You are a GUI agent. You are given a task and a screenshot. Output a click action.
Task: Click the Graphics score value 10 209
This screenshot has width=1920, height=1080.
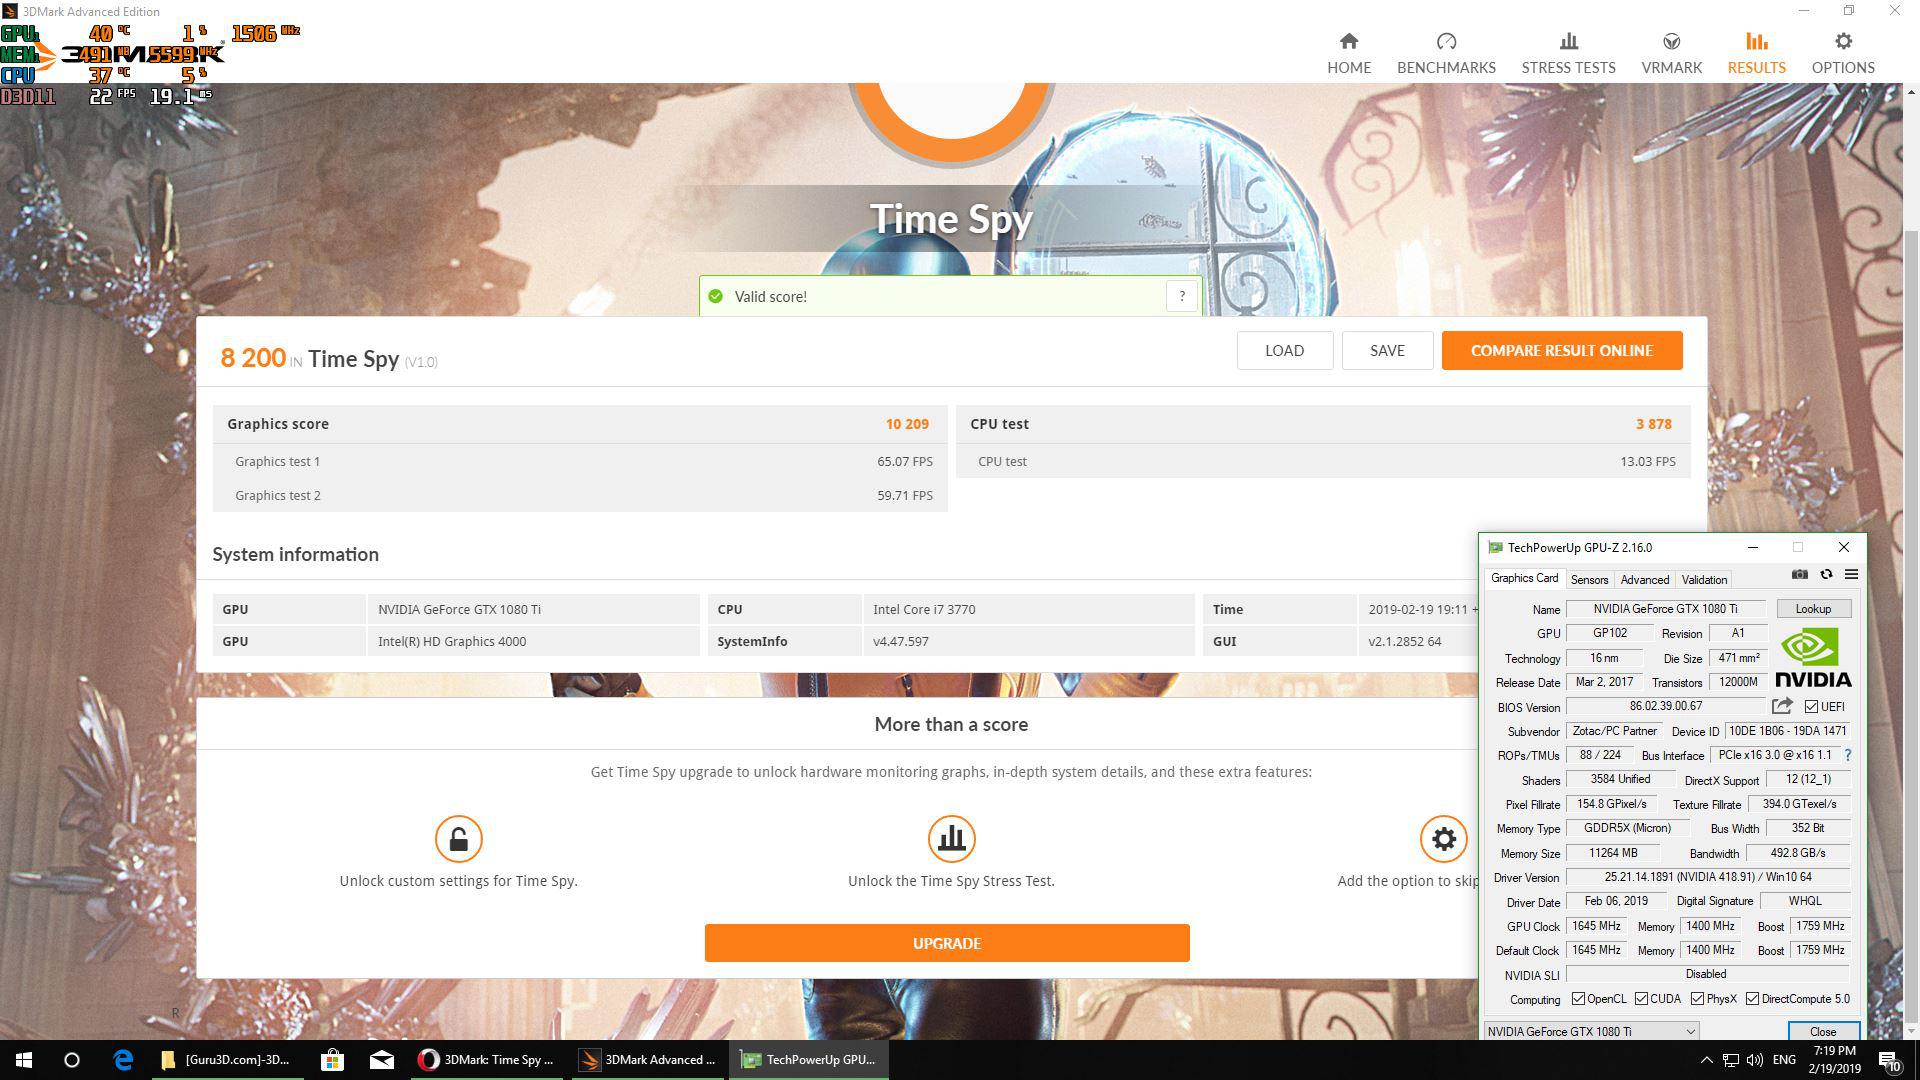tap(907, 424)
